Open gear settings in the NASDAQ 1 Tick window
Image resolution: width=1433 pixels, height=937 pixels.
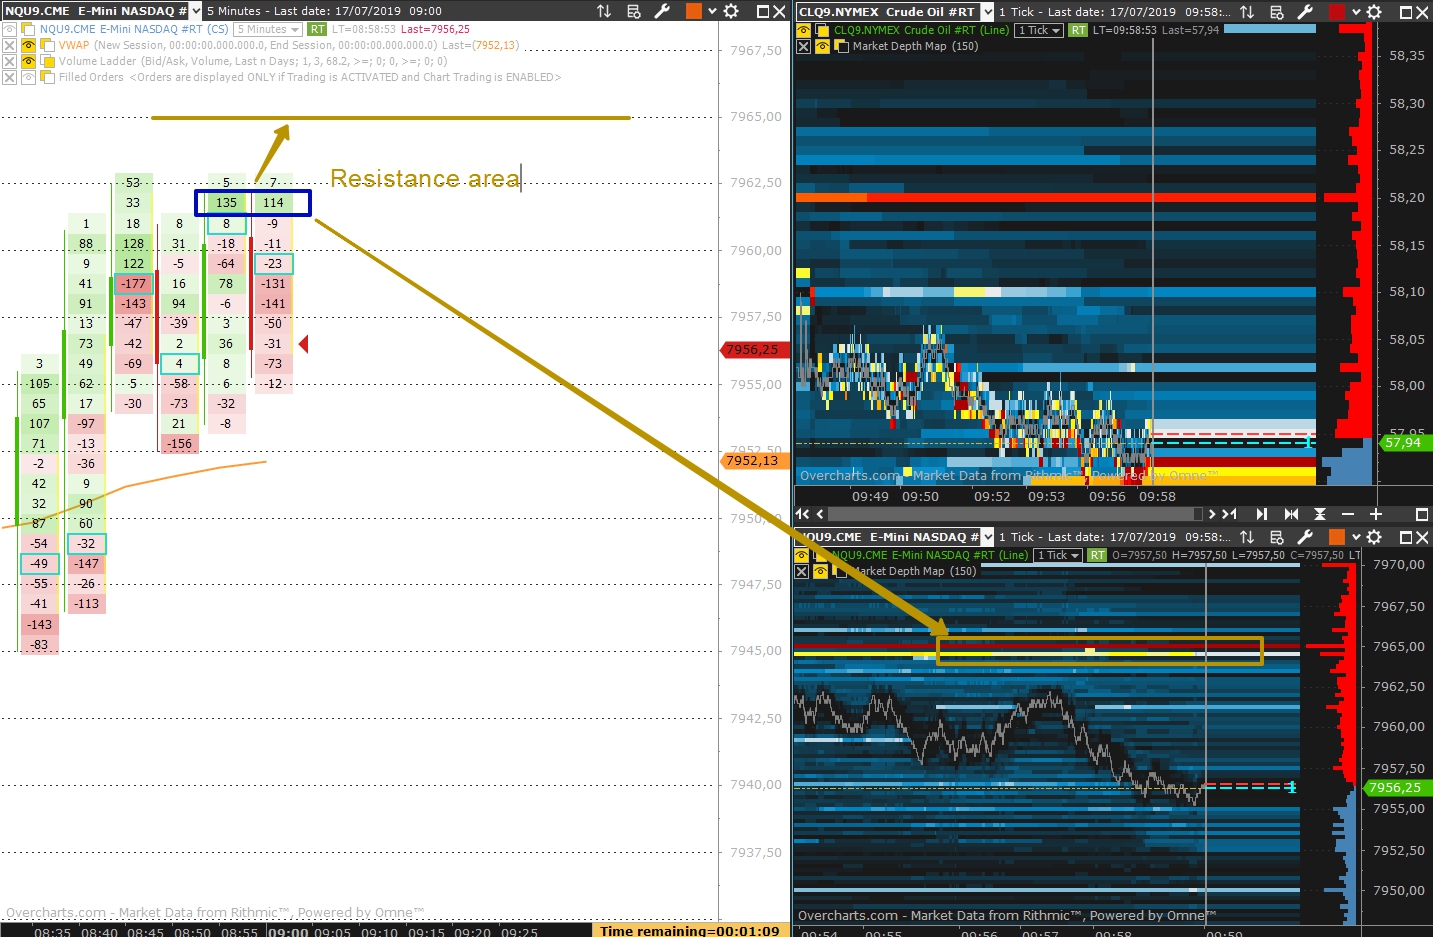coord(1374,537)
